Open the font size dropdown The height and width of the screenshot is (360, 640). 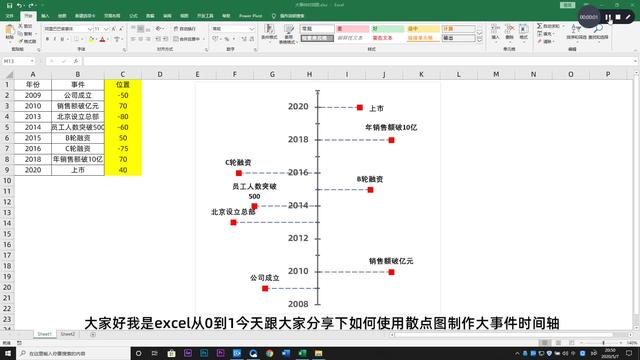pyautogui.click(x=106, y=29)
